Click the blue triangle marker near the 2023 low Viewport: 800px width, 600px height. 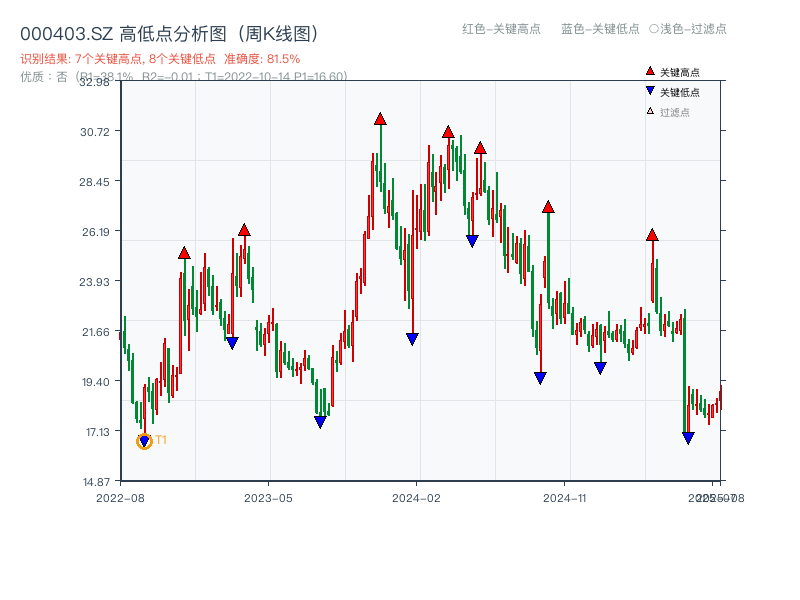pyautogui.click(x=320, y=423)
